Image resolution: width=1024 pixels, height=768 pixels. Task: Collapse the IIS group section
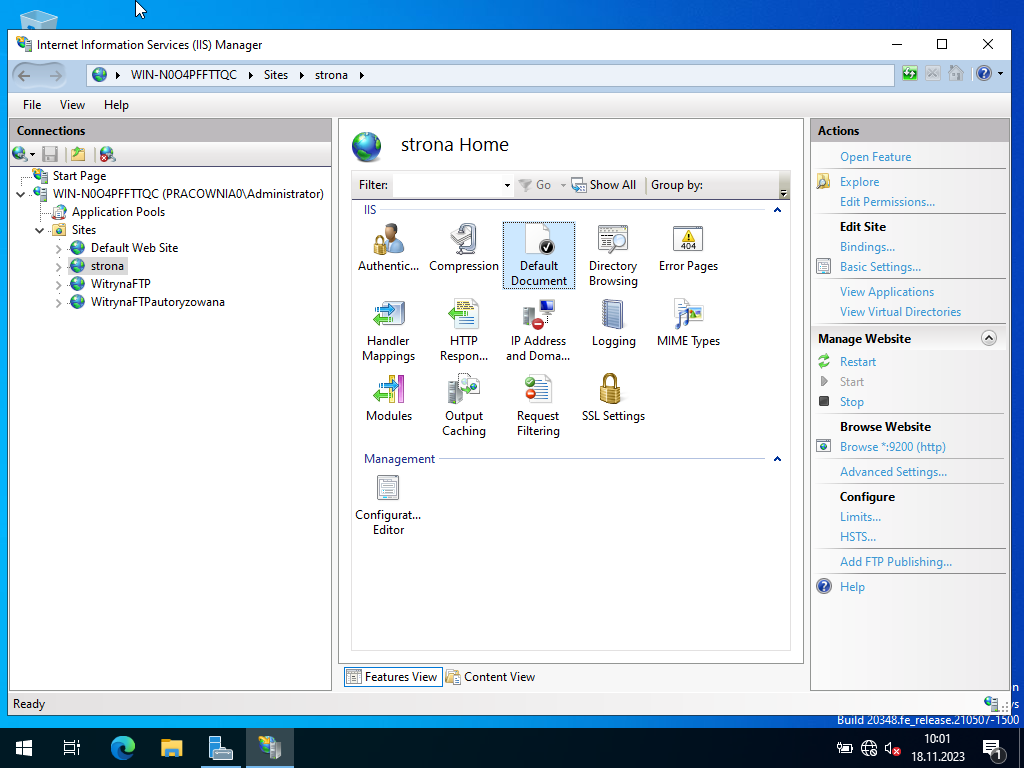pyautogui.click(x=777, y=210)
